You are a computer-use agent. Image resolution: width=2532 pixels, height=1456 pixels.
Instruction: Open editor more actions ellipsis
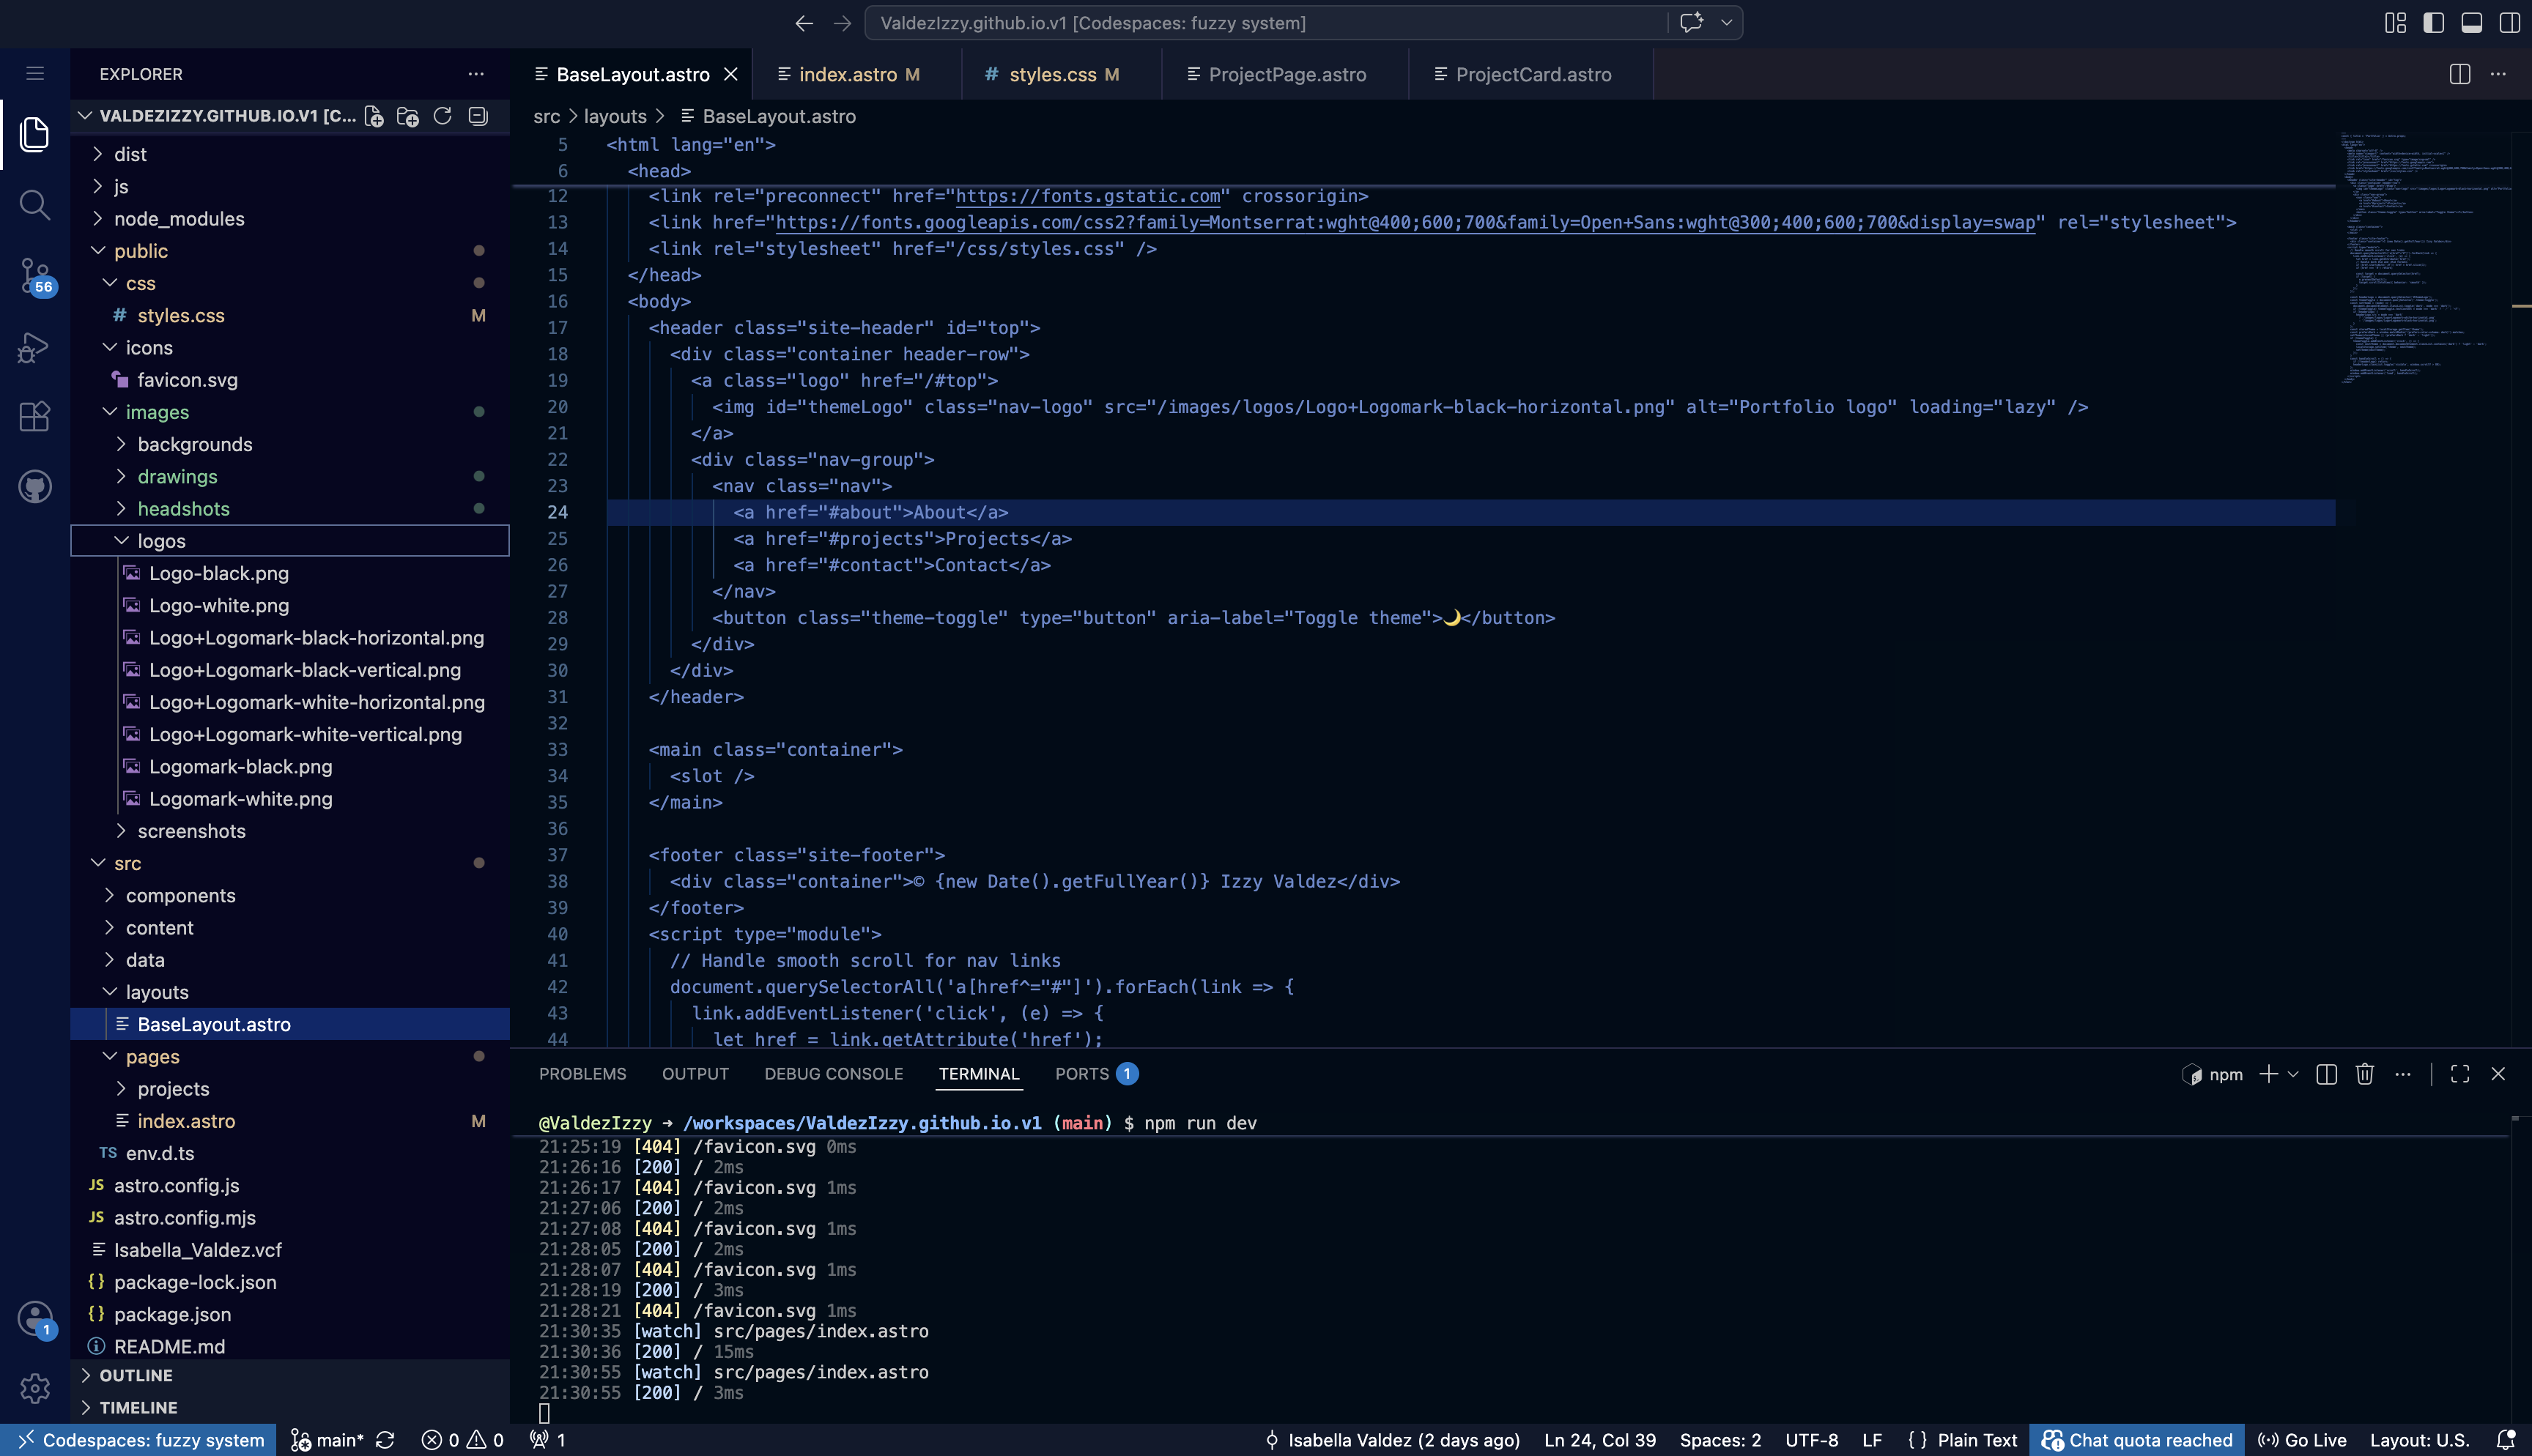point(2498,74)
